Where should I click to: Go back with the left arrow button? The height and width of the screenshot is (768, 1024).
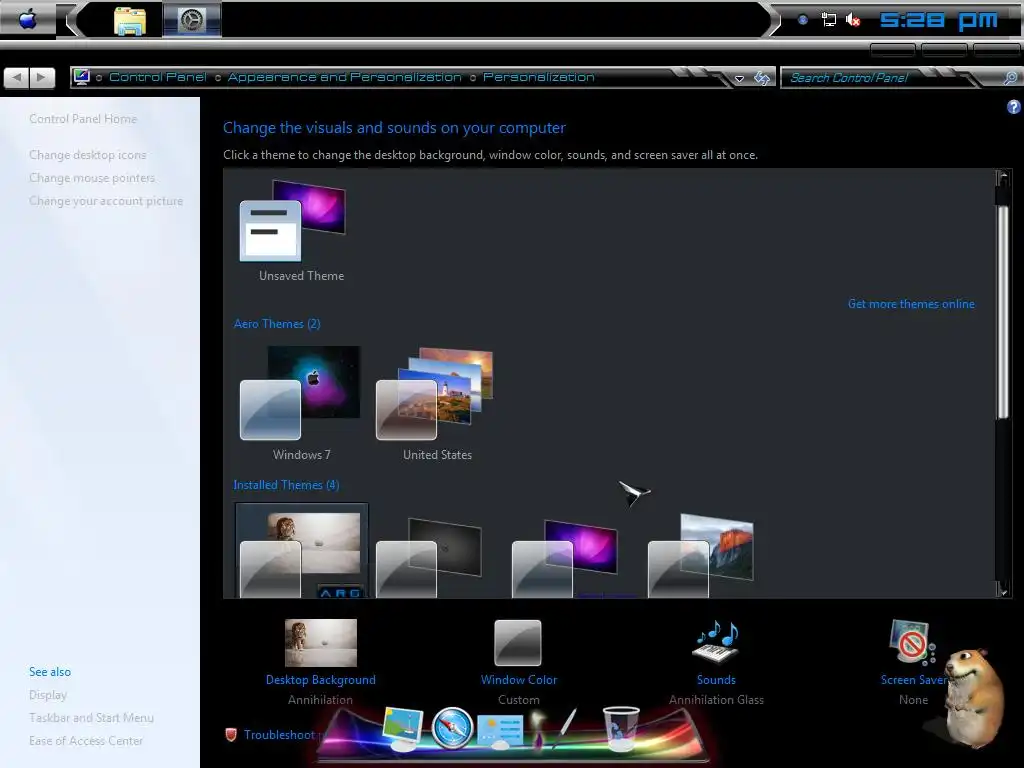pyautogui.click(x=16, y=78)
